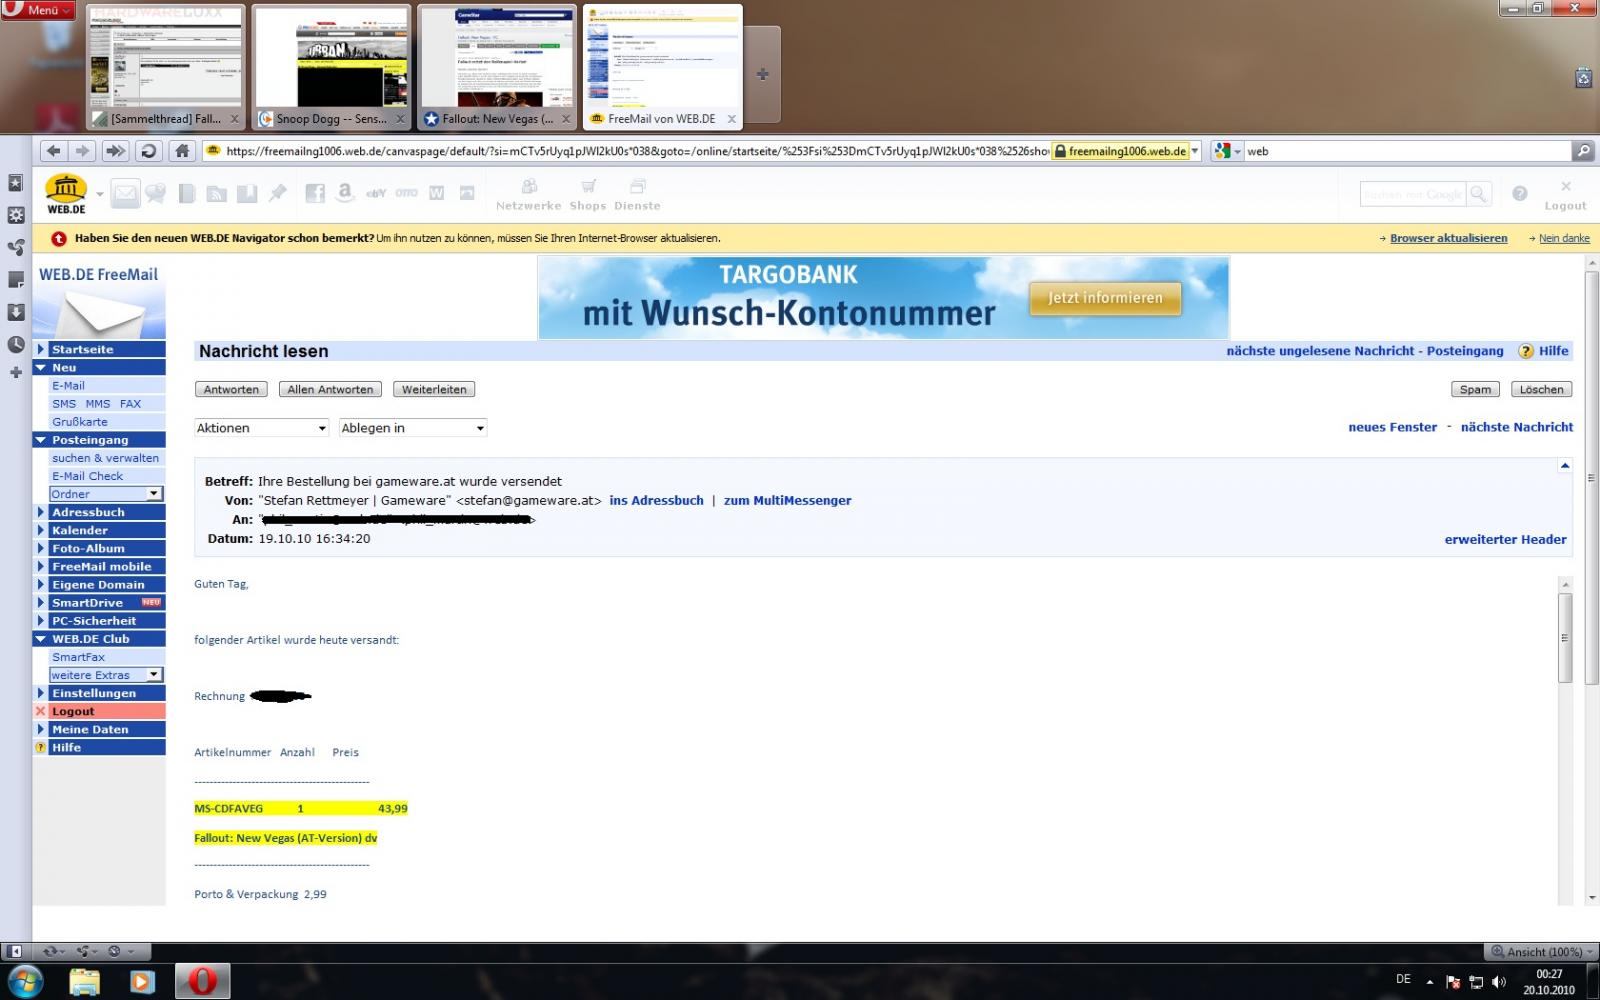Open the erweiterter Header link
Image resolution: width=1600 pixels, height=1000 pixels.
point(1505,539)
